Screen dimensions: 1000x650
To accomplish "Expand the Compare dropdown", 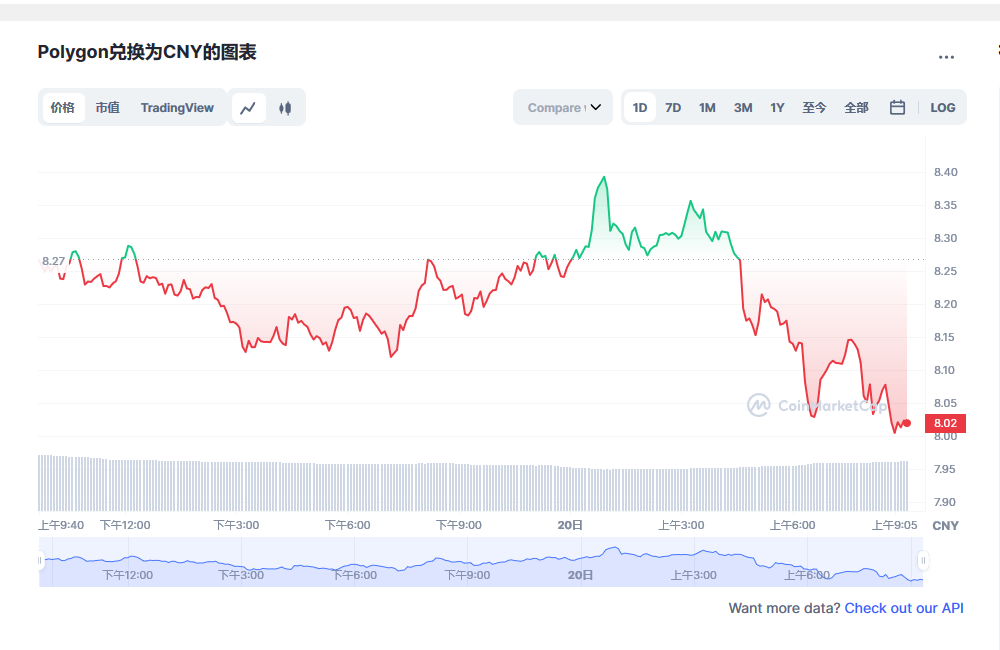I will coord(563,108).
